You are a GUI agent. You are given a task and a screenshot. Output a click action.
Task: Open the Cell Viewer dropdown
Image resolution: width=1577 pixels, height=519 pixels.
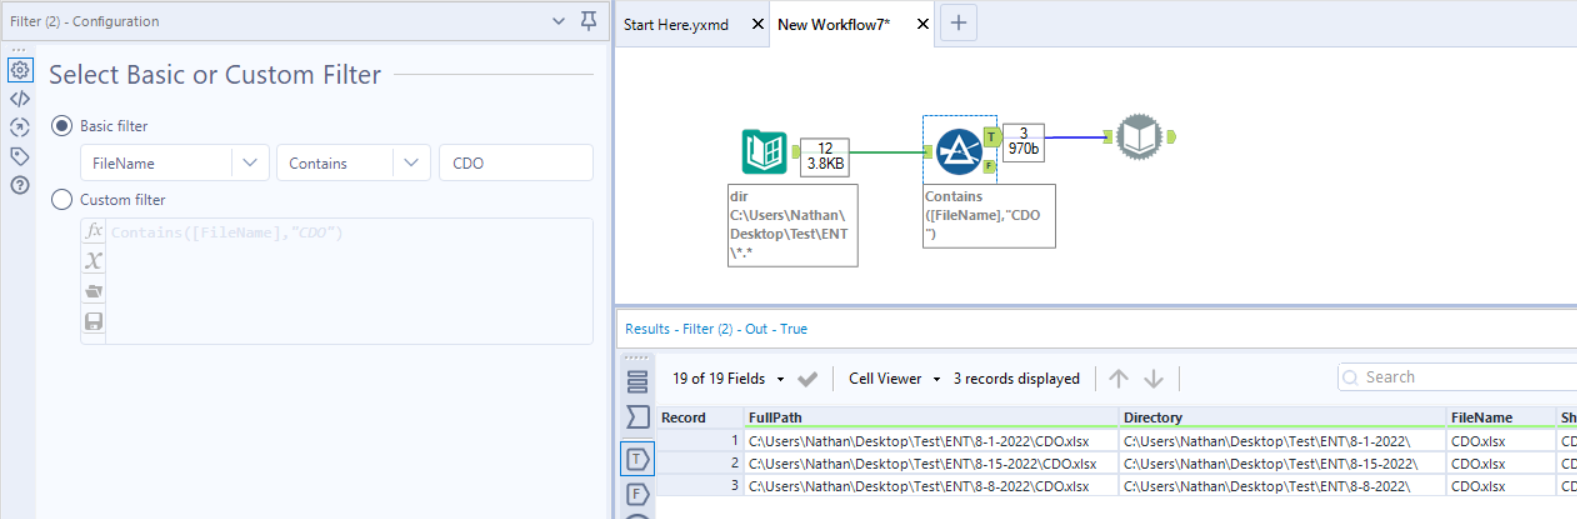pyautogui.click(x=936, y=379)
